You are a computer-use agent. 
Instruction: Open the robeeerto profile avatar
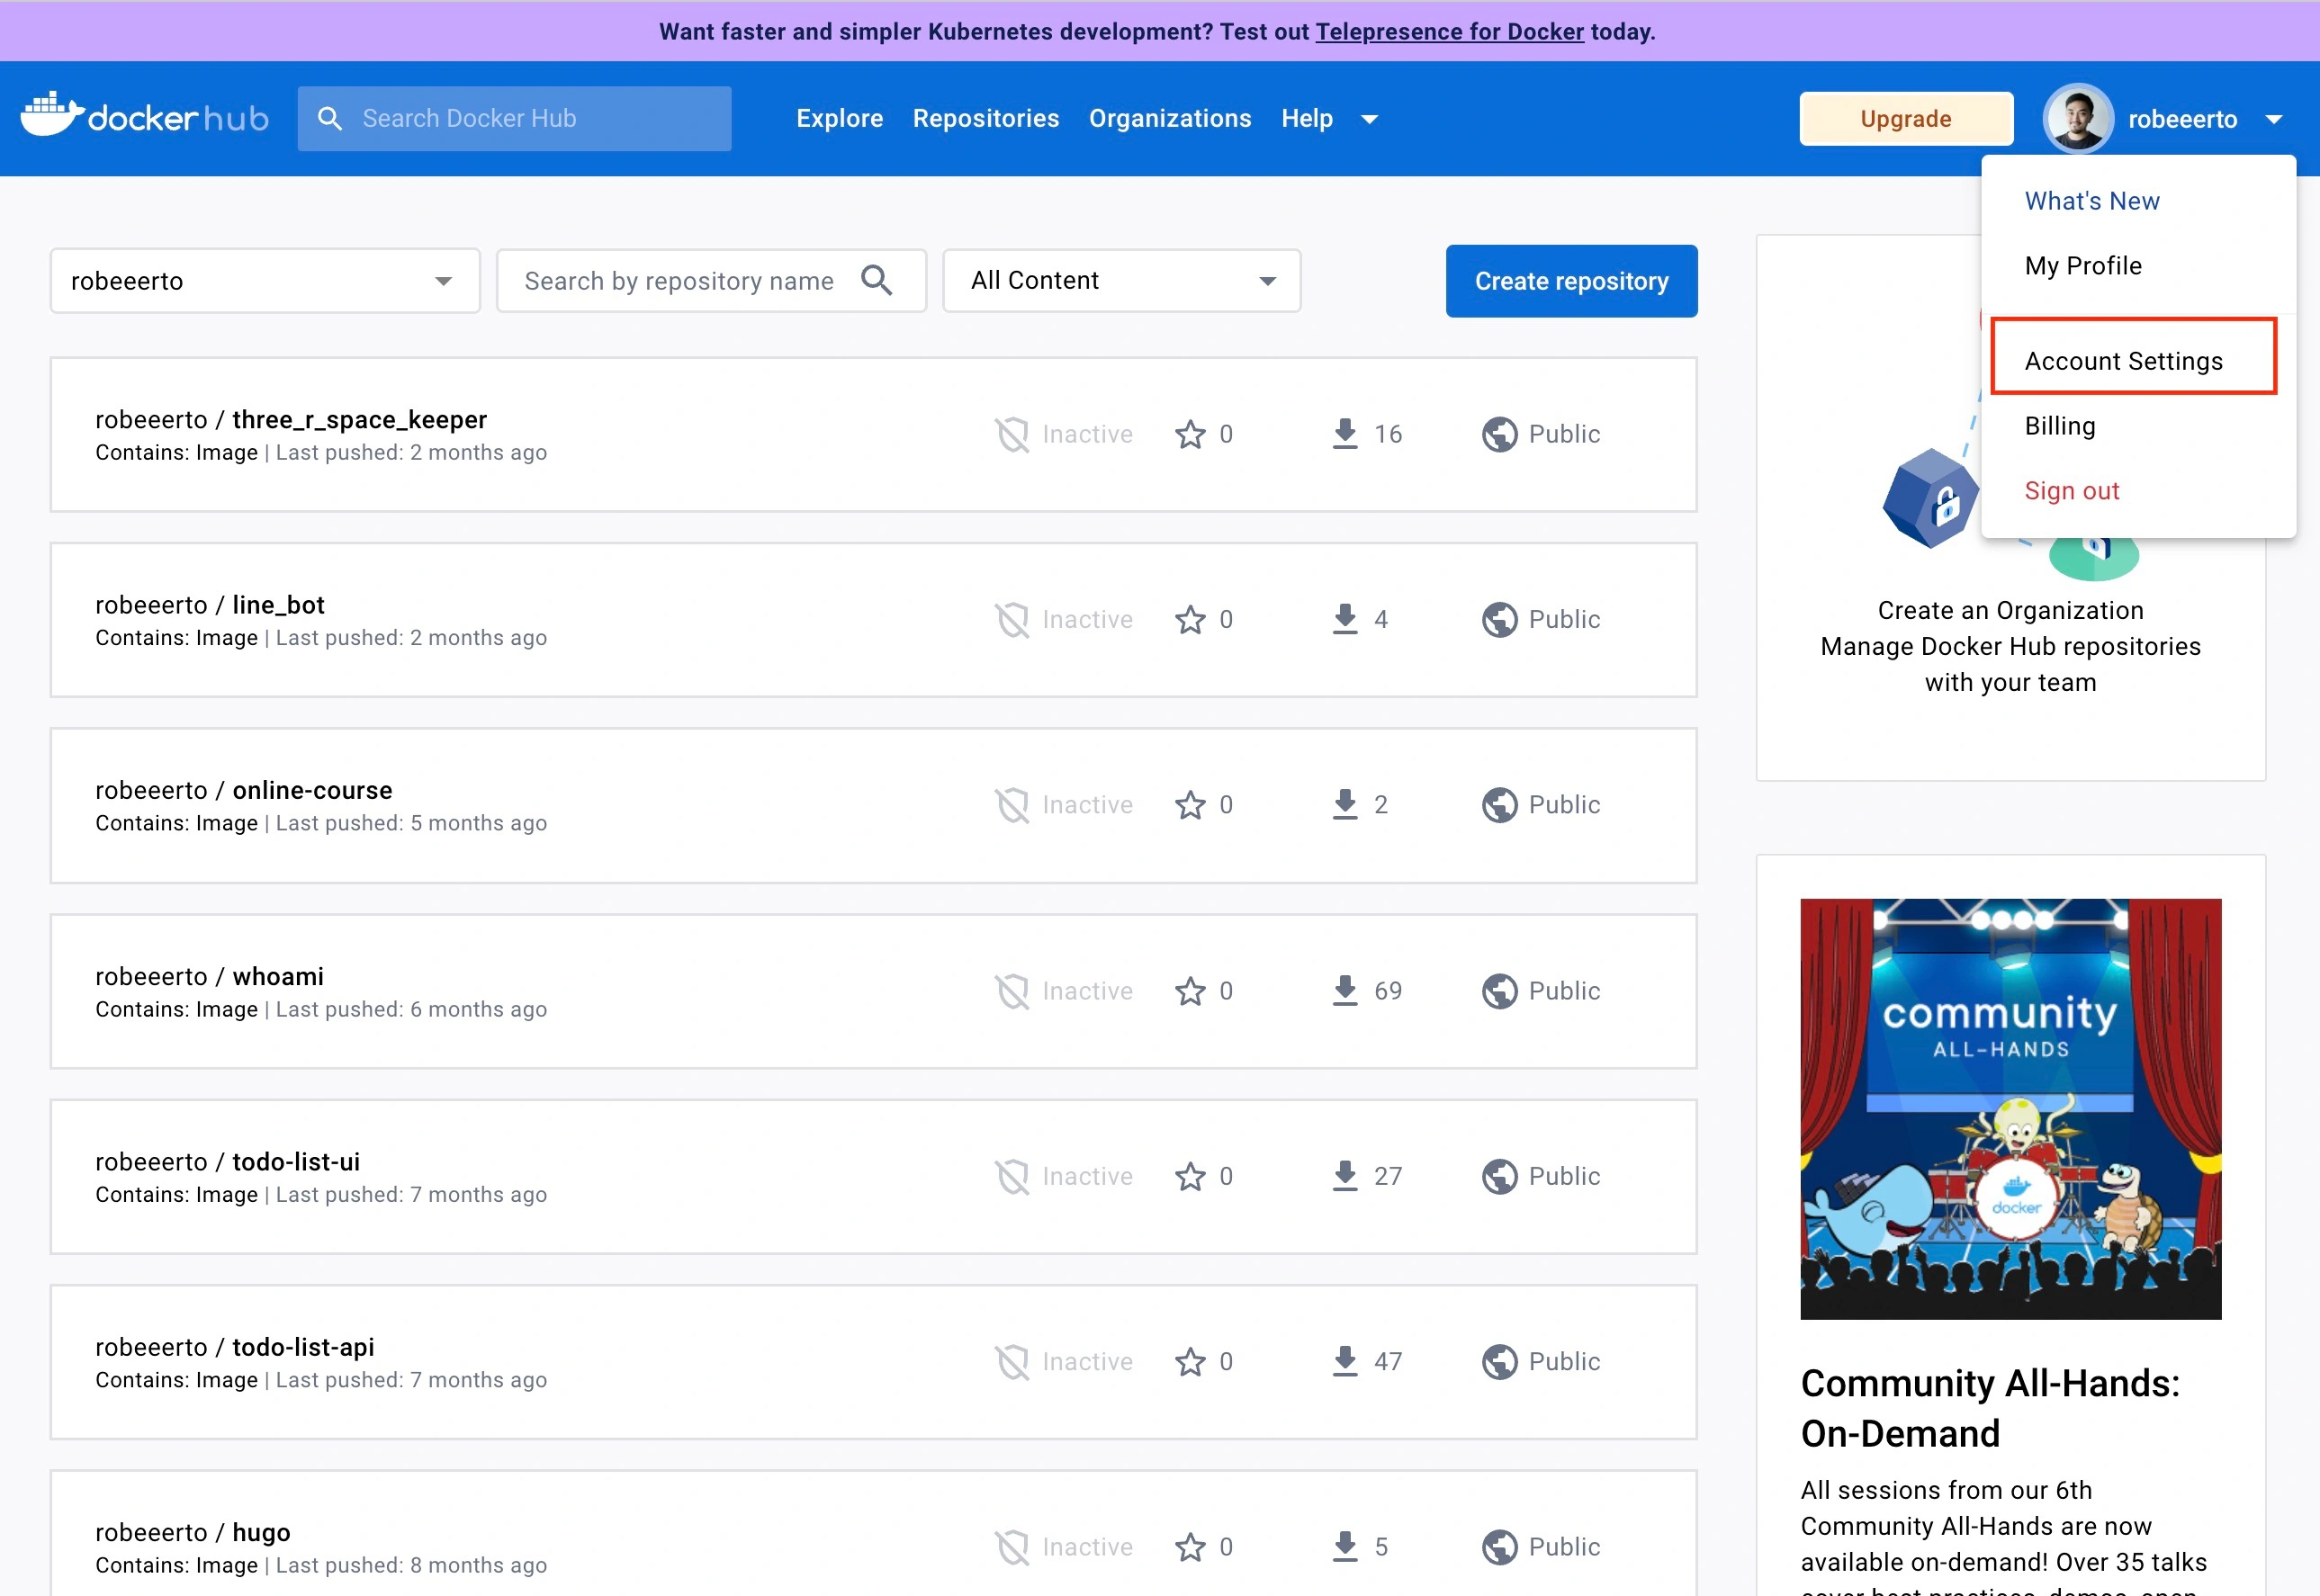[2078, 118]
